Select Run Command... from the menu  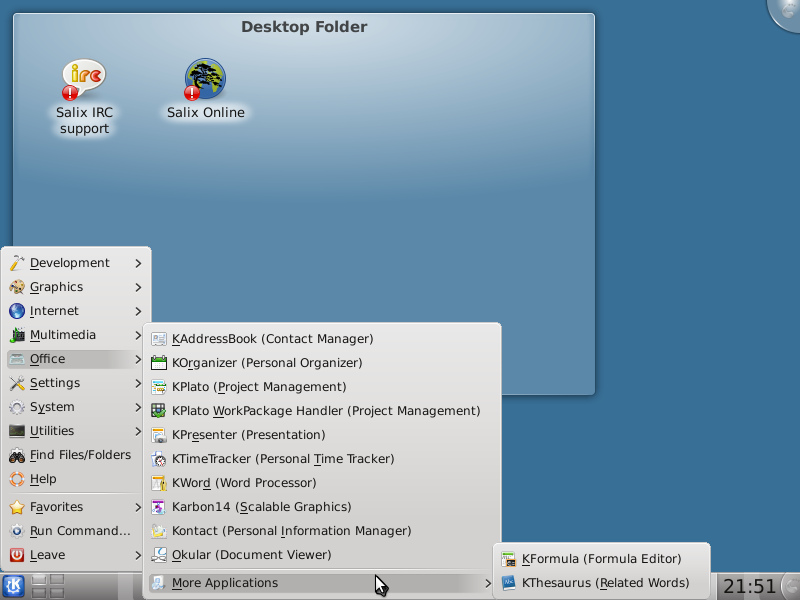74,531
